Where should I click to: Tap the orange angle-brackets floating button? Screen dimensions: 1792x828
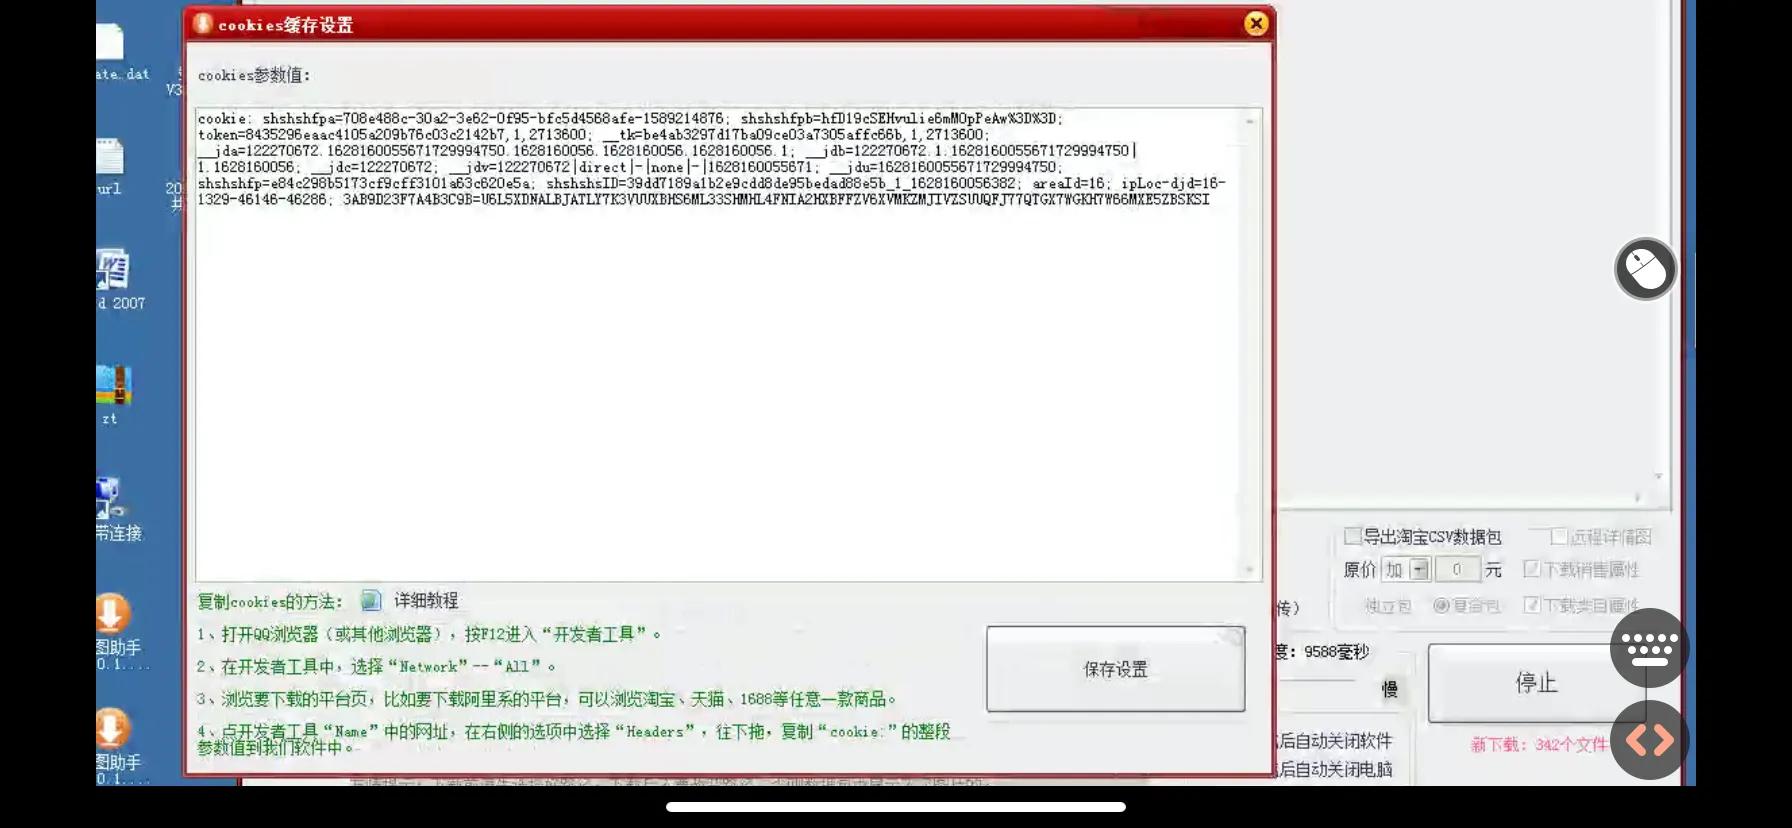pyautogui.click(x=1649, y=740)
